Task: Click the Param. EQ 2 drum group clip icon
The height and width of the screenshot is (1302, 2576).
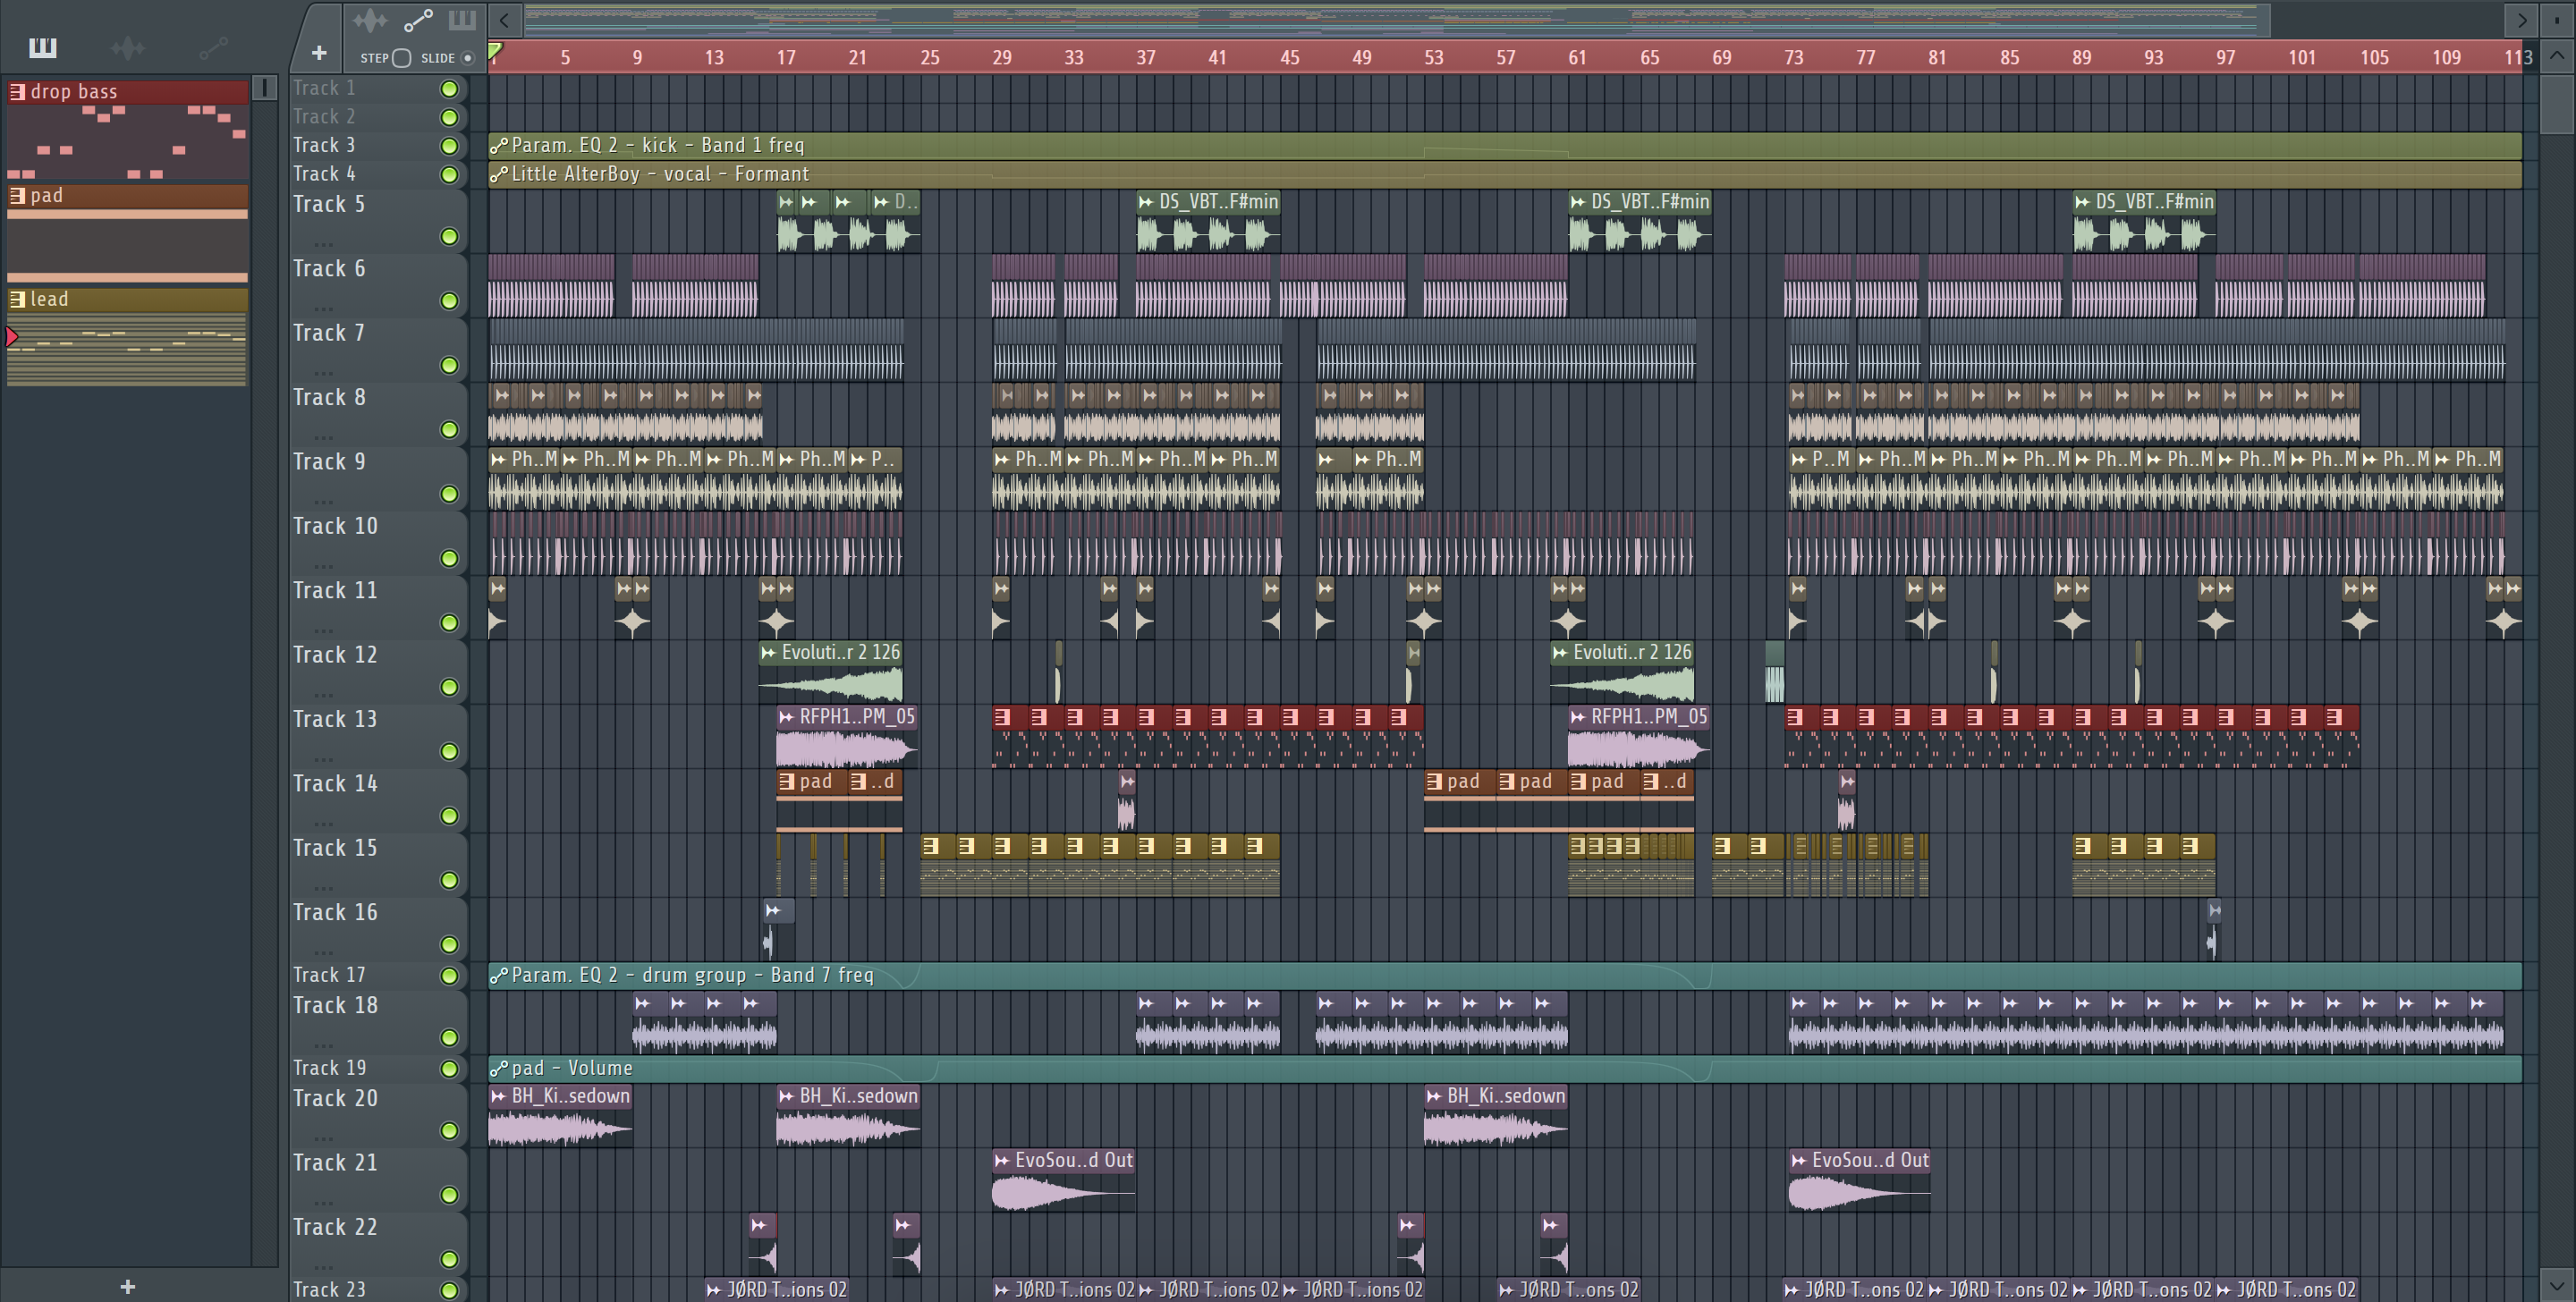Action: pos(499,976)
